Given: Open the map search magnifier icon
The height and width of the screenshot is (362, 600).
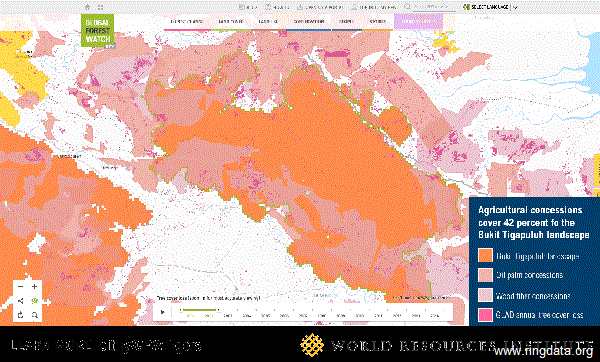Looking at the screenshot, I should click(x=34, y=315).
